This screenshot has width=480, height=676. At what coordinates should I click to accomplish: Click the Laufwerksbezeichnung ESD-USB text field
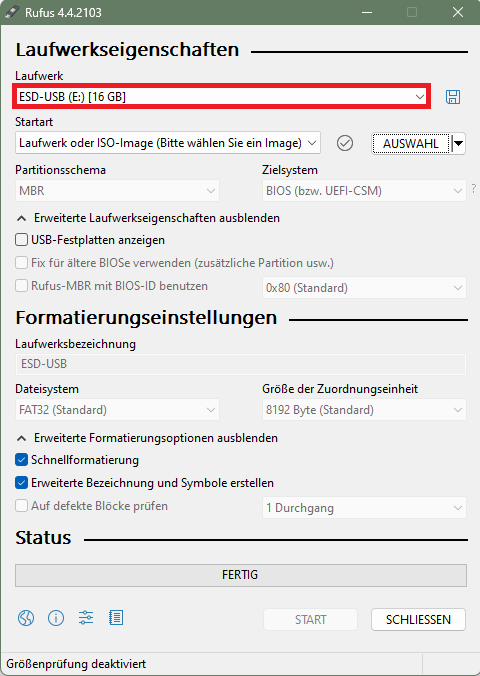click(241, 364)
